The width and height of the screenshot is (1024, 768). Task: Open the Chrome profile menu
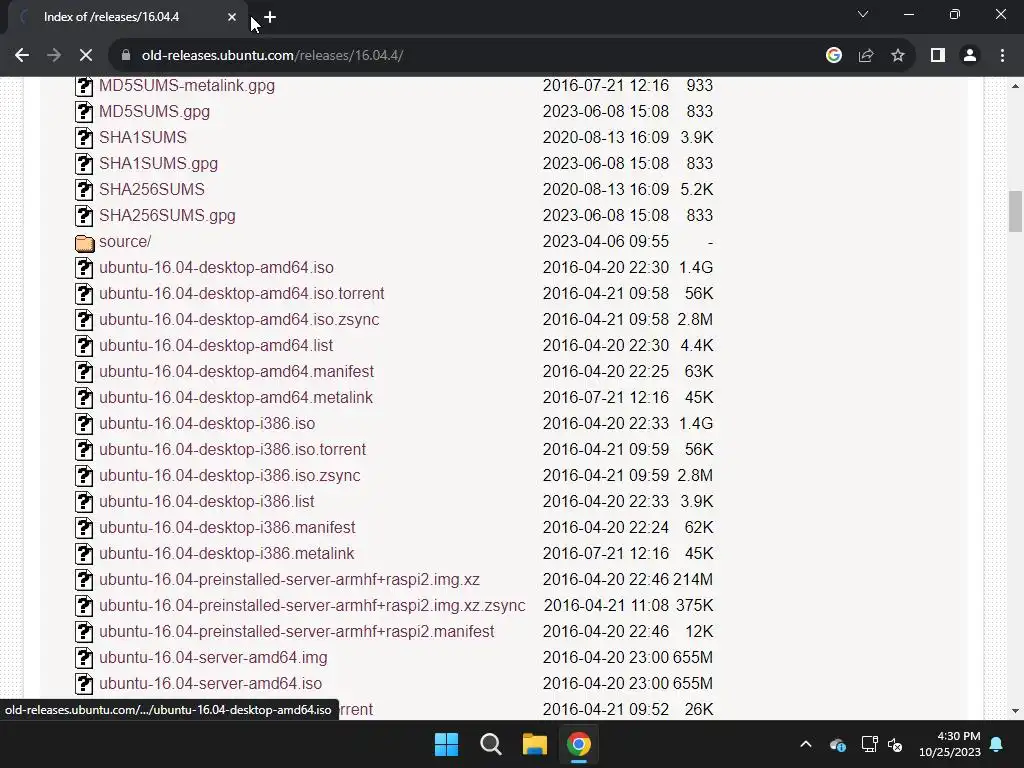click(x=970, y=56)
